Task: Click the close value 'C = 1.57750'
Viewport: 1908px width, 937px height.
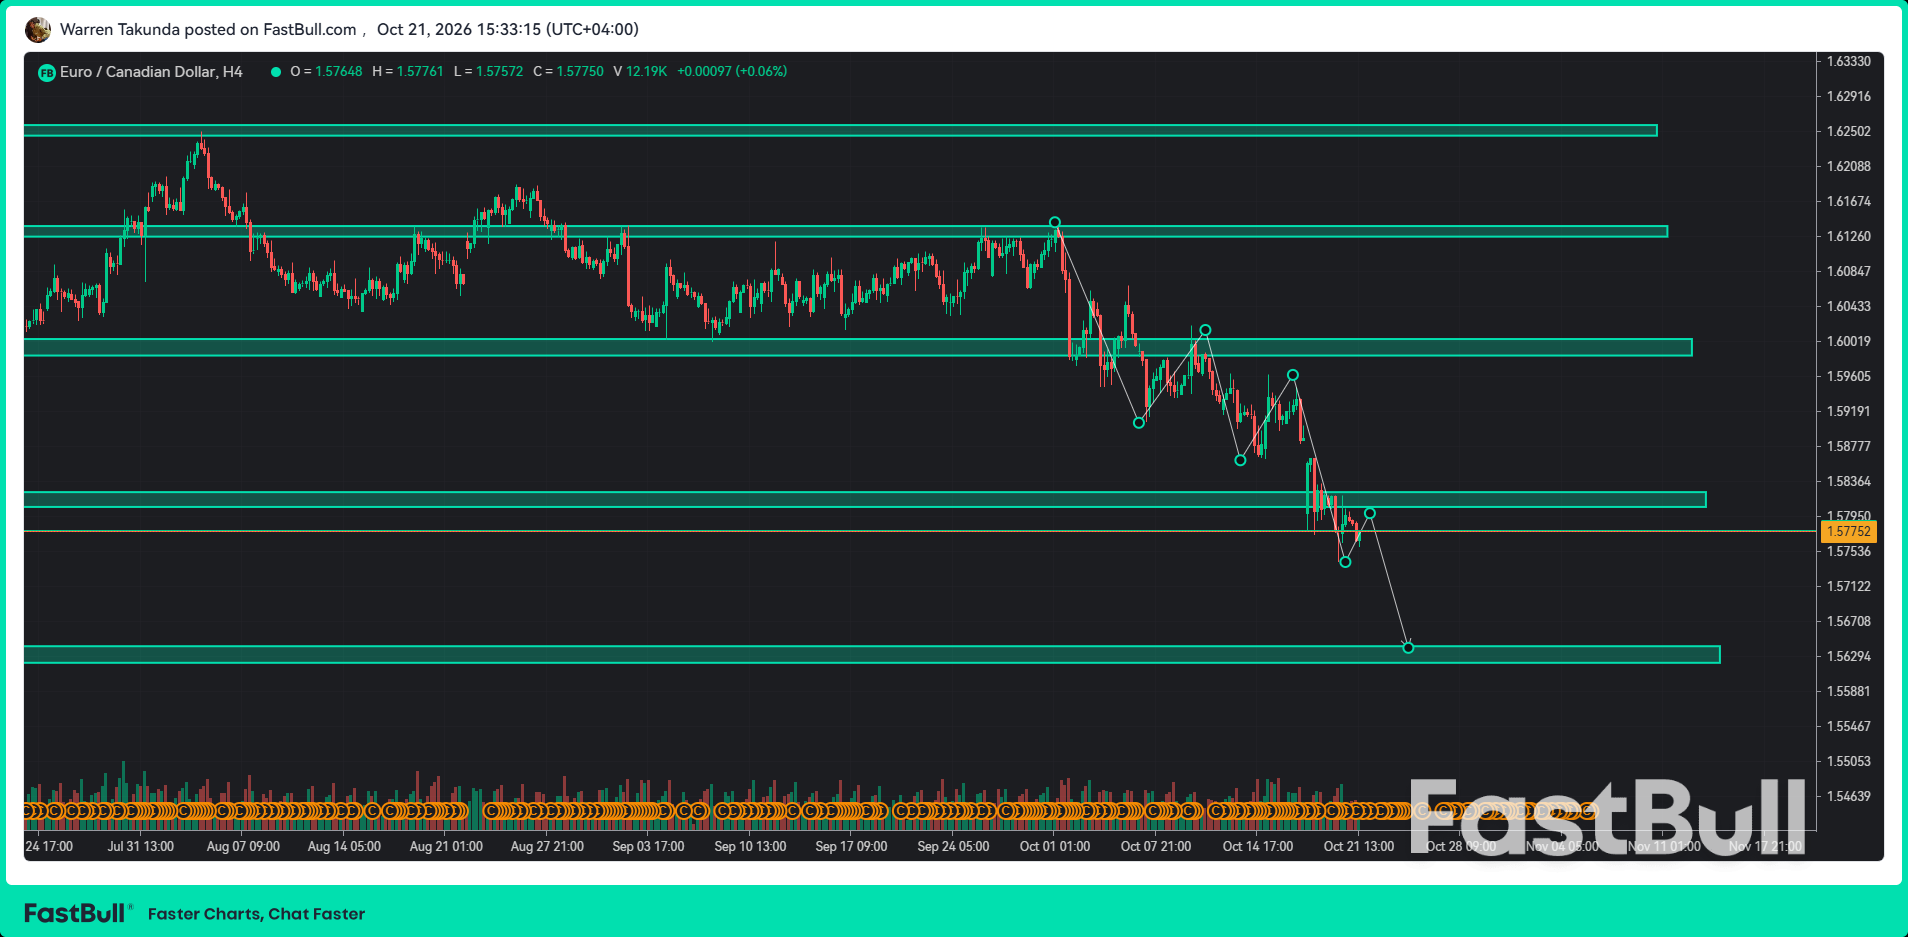Action: click(568, 72)
